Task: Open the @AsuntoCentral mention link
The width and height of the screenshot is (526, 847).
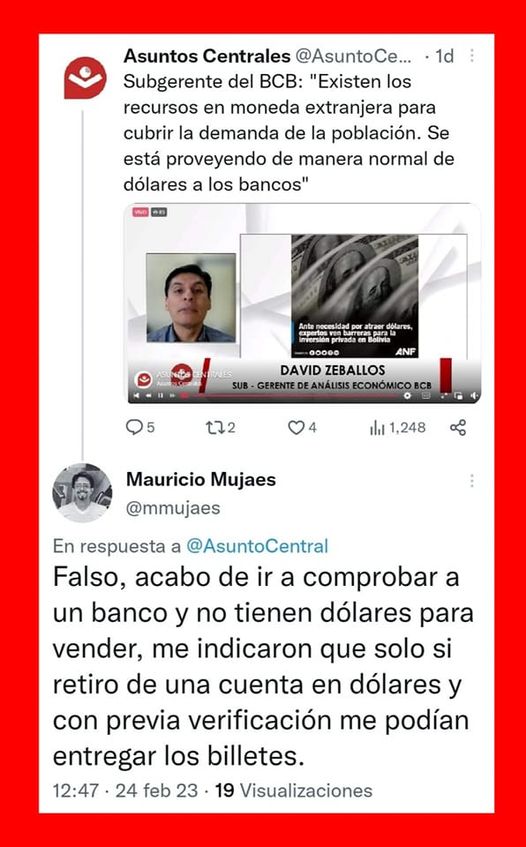Action: pos(257,546)
